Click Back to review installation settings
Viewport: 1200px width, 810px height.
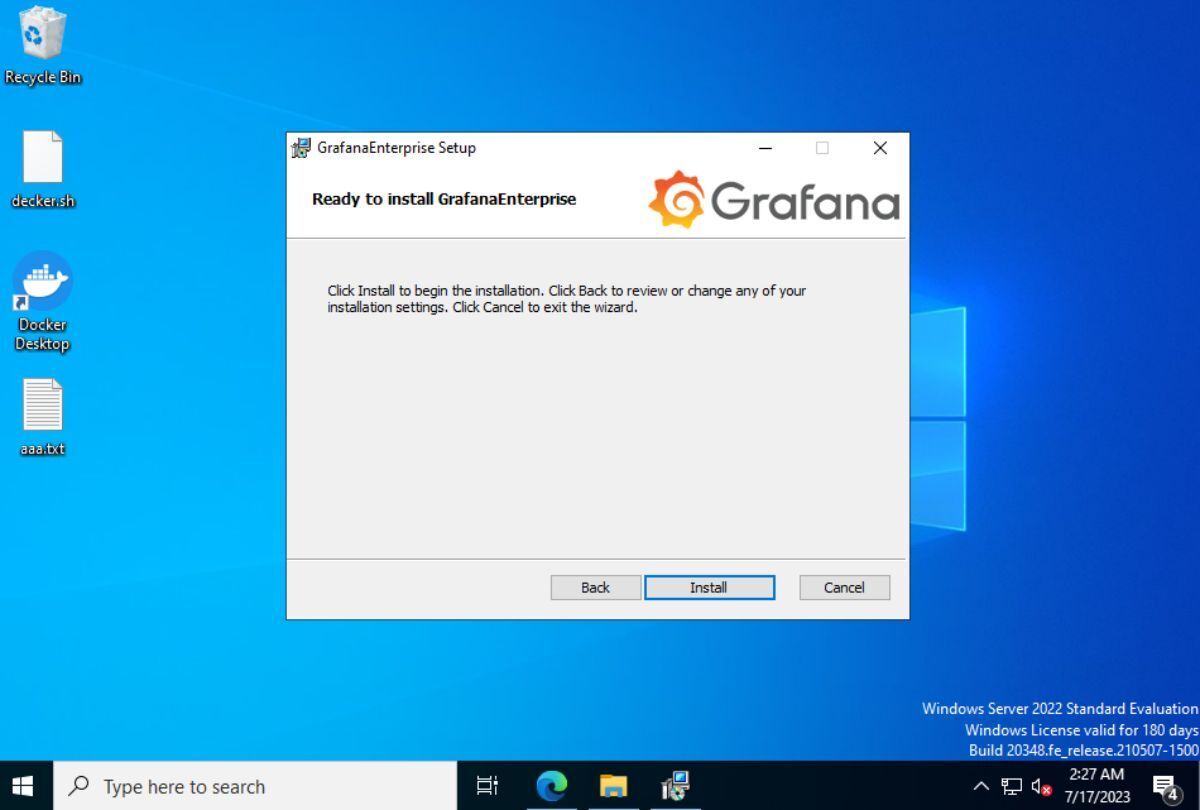click(x=595, y=587)
